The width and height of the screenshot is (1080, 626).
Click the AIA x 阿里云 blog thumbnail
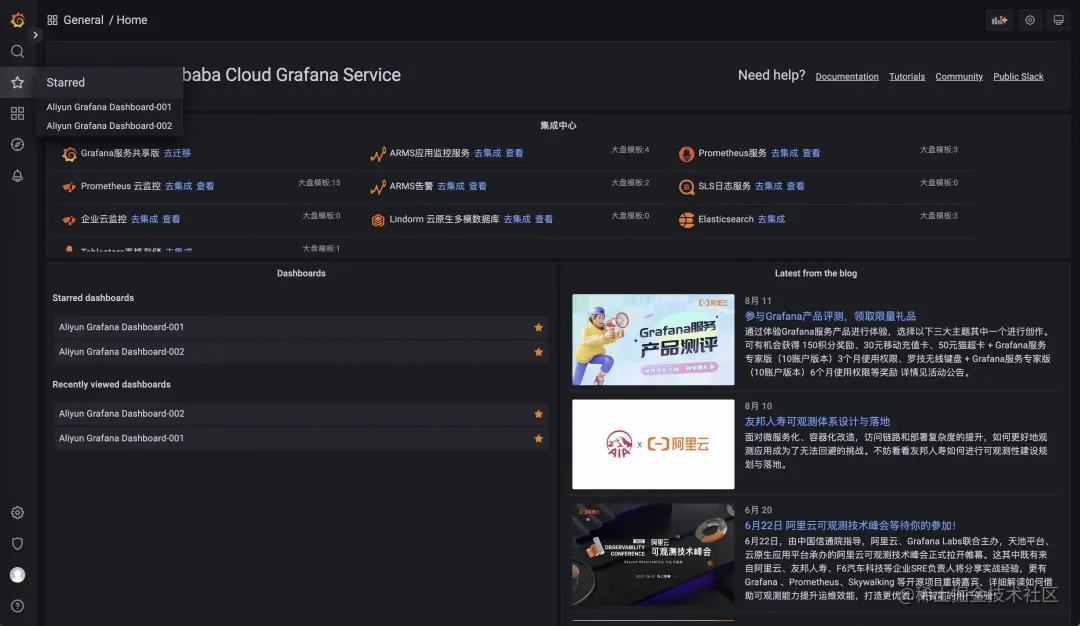pos(653,444)
